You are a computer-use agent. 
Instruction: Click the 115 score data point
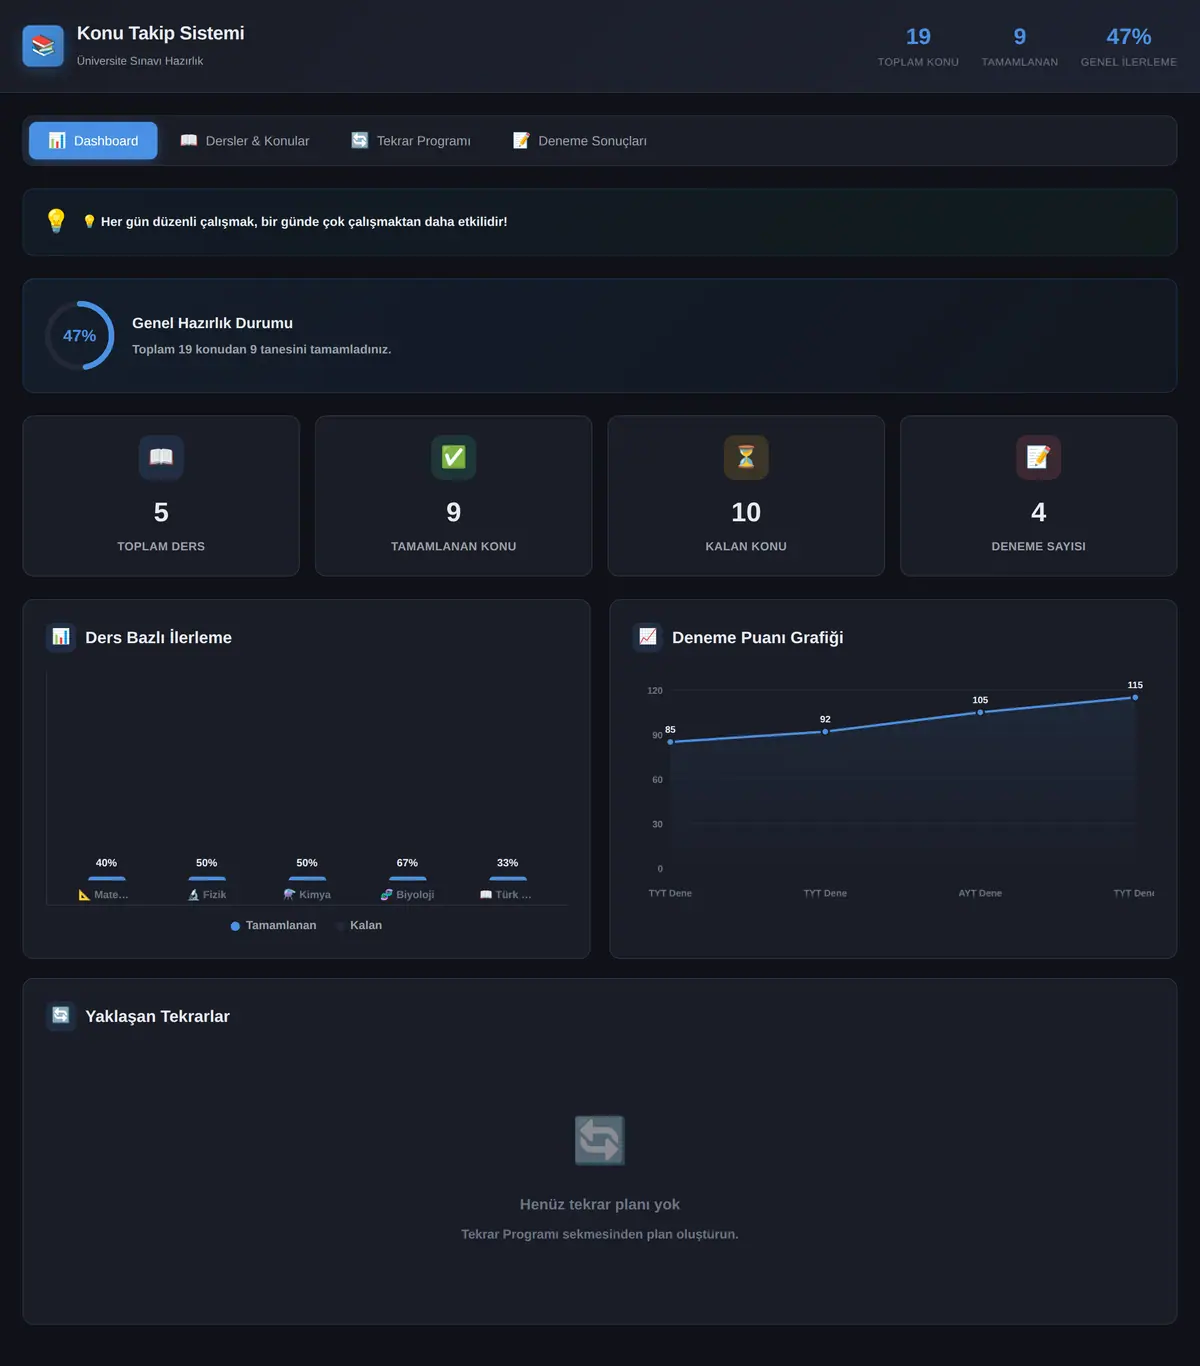pyautogui.click(x=1135, y=698)
